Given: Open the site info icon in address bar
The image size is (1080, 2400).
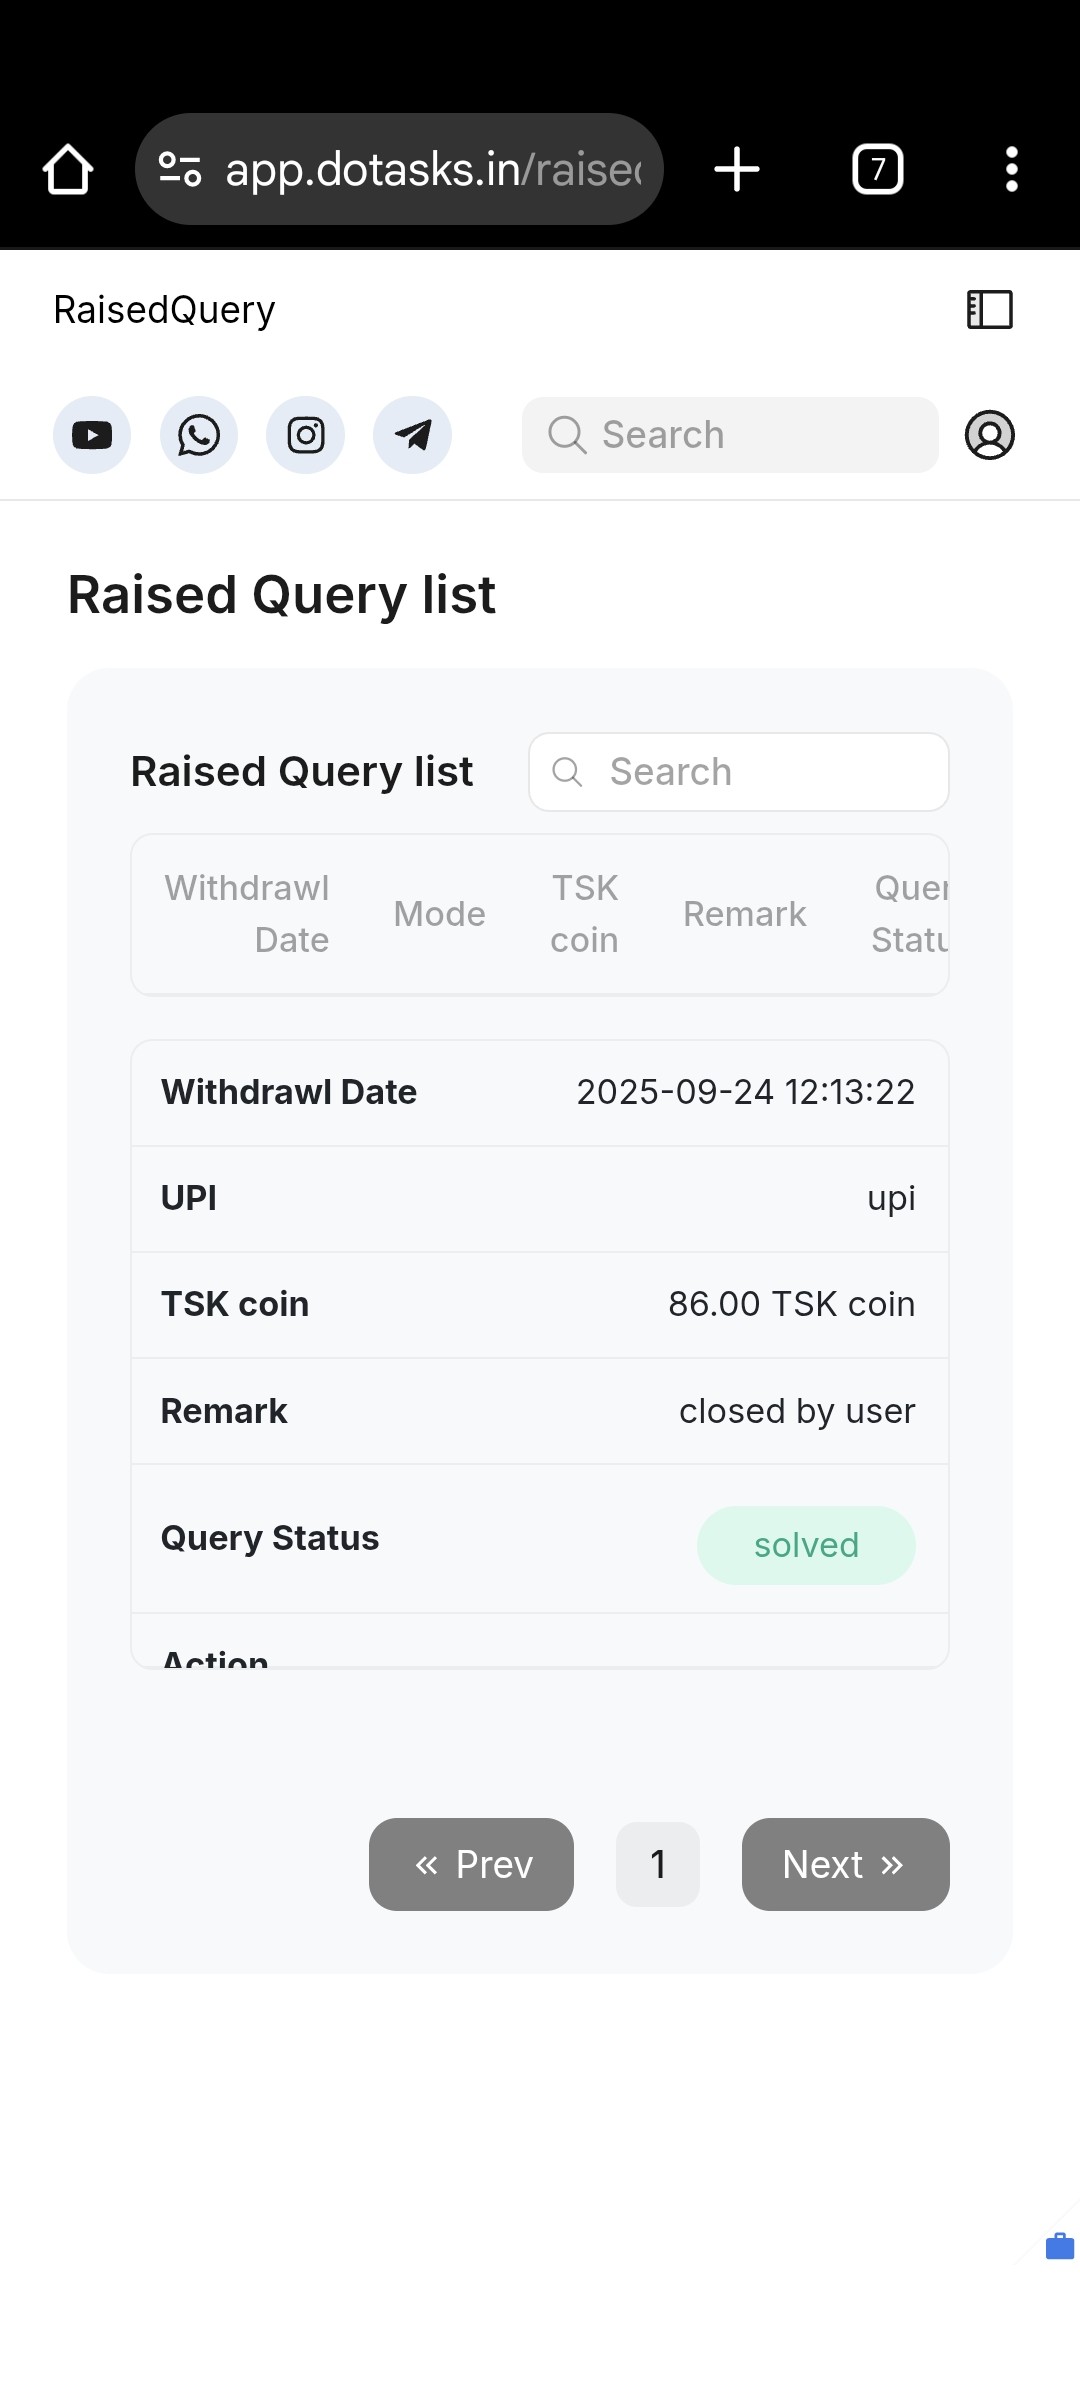Looking at the screenshot, I should [181, 169].
